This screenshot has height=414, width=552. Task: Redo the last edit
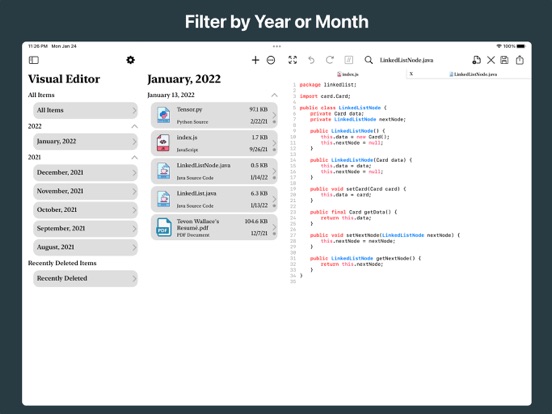330,60
